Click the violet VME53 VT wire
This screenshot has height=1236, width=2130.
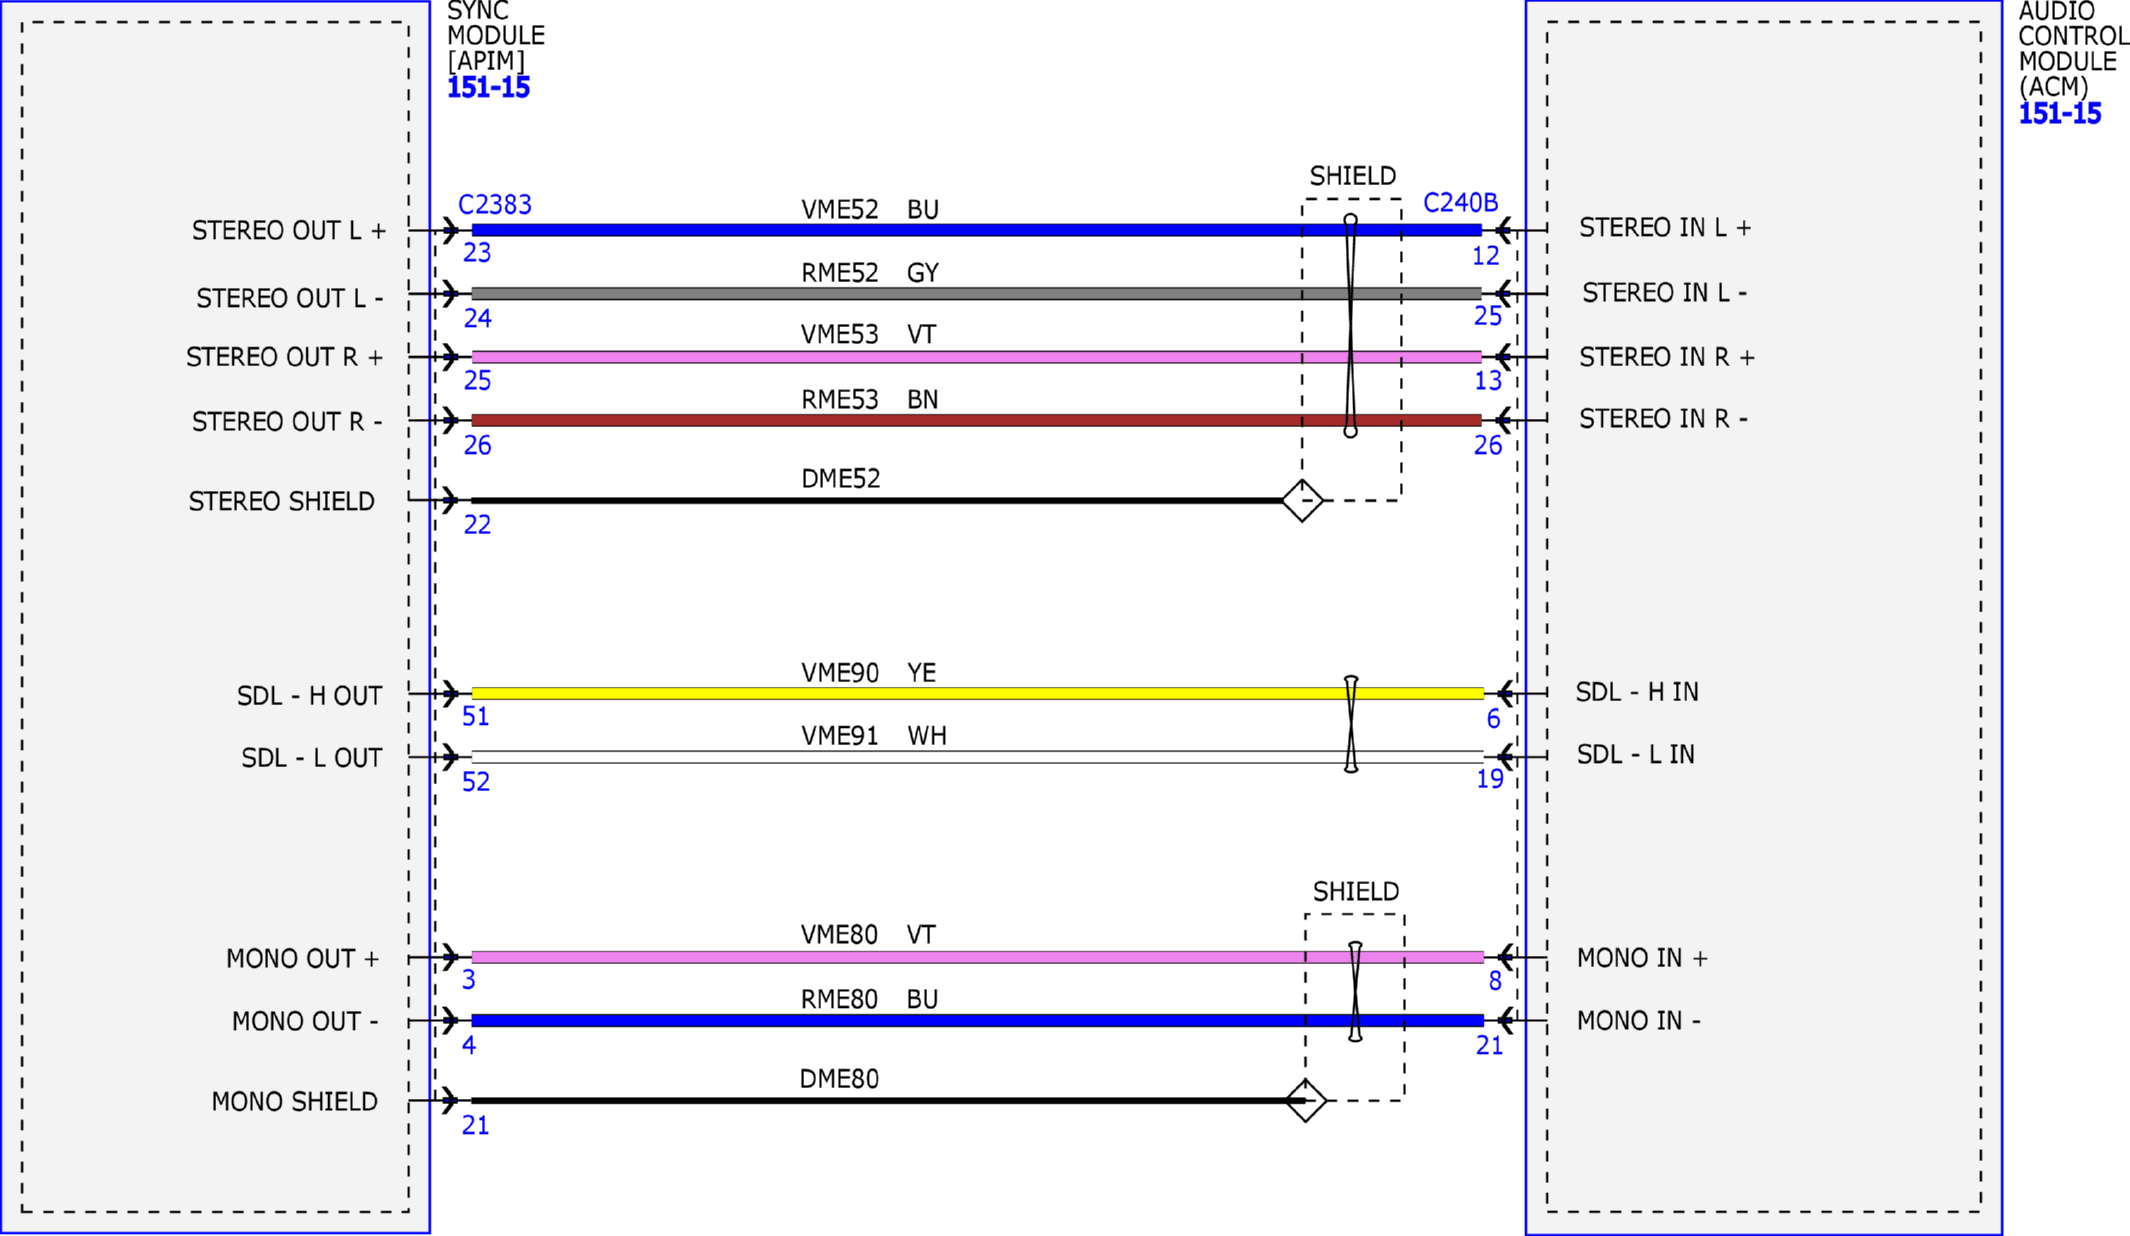[x=977, y=357]
